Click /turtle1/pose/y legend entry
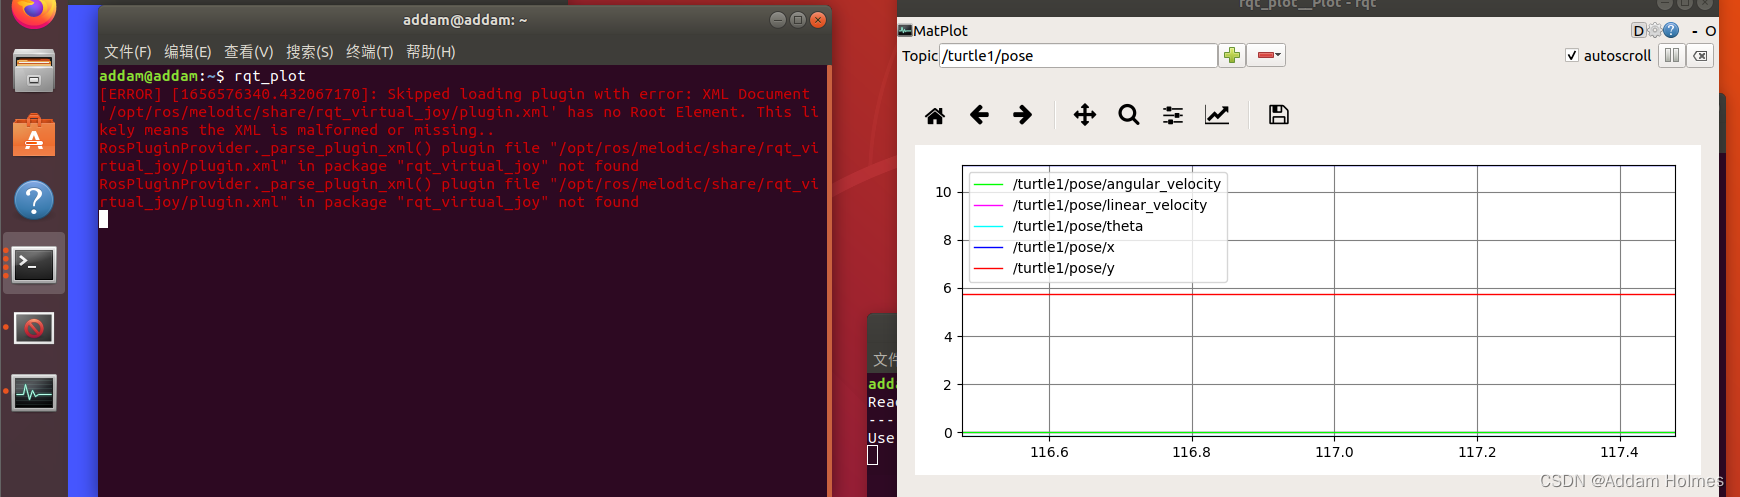Viewport: 1740px width, 497px height. [1063, 268]
